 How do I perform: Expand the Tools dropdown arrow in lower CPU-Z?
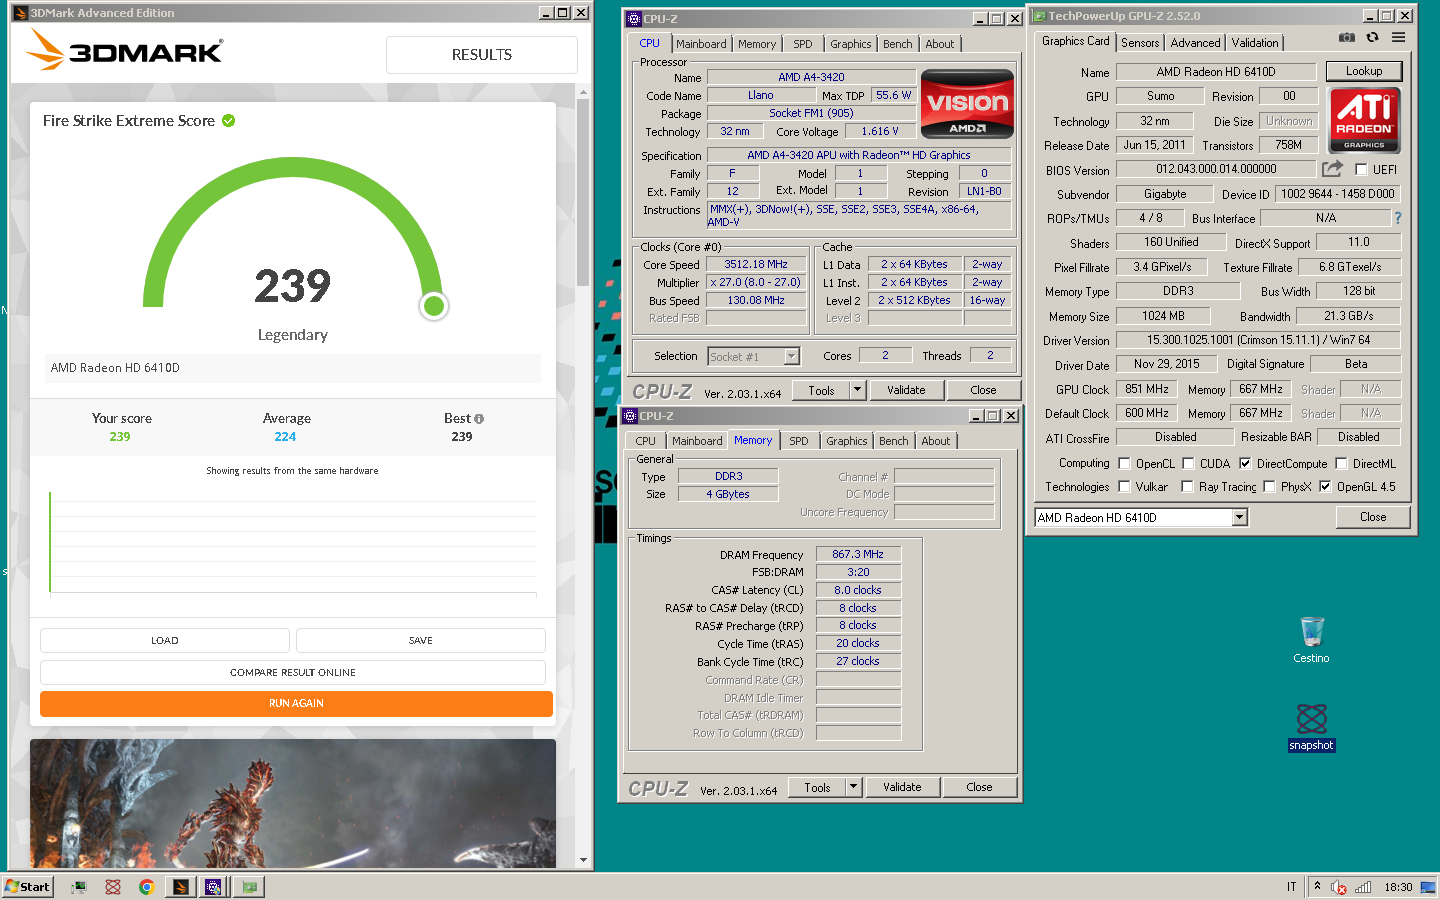pos(853,787)
